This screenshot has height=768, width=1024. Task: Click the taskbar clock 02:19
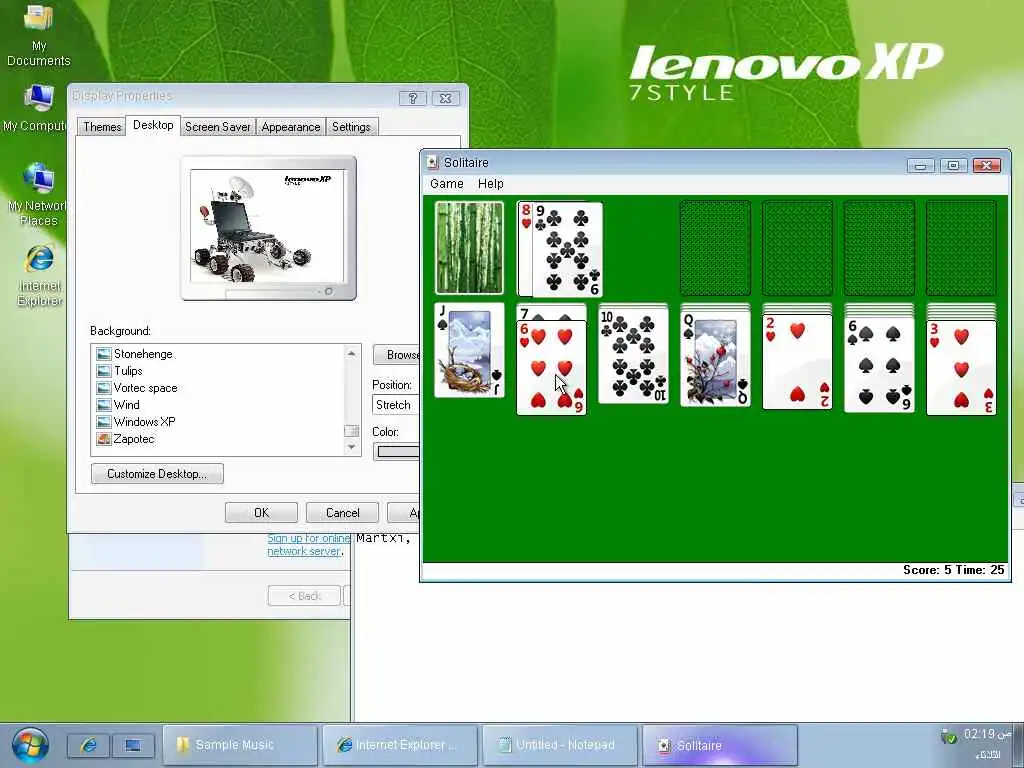coord(987,735)
